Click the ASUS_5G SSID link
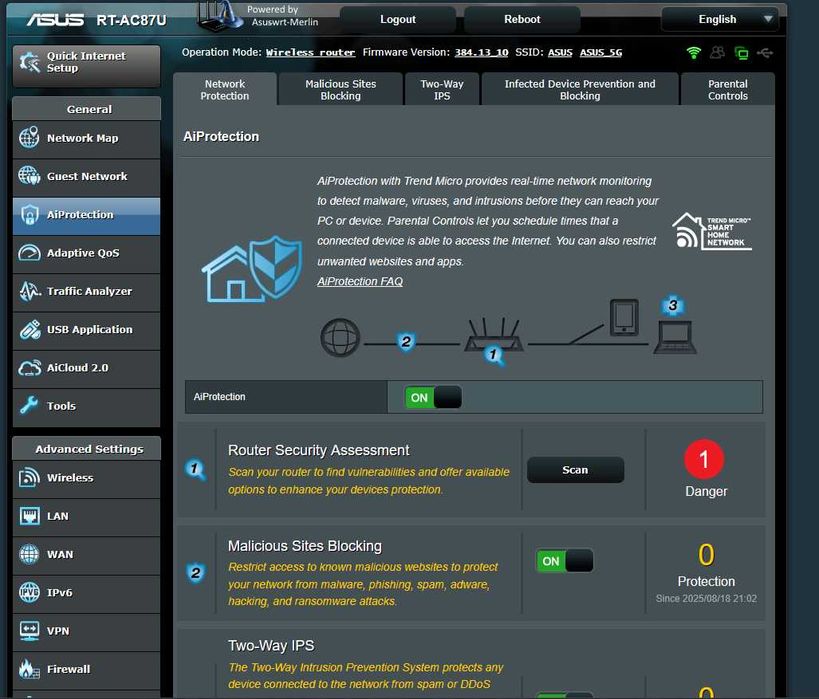This screenshot has width=819, height=699. [601, 53]
